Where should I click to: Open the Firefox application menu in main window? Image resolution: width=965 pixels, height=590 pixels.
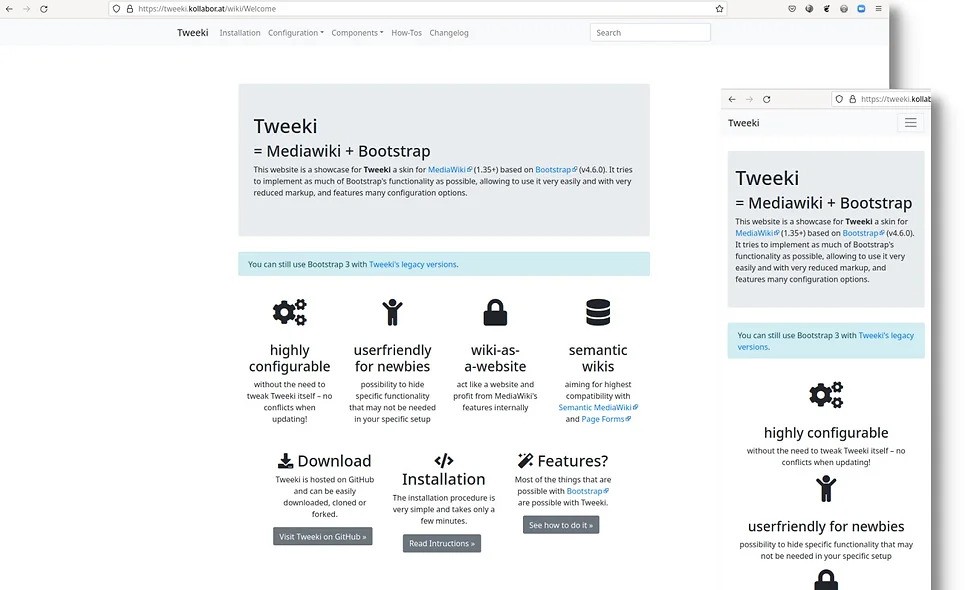point(878,9)
